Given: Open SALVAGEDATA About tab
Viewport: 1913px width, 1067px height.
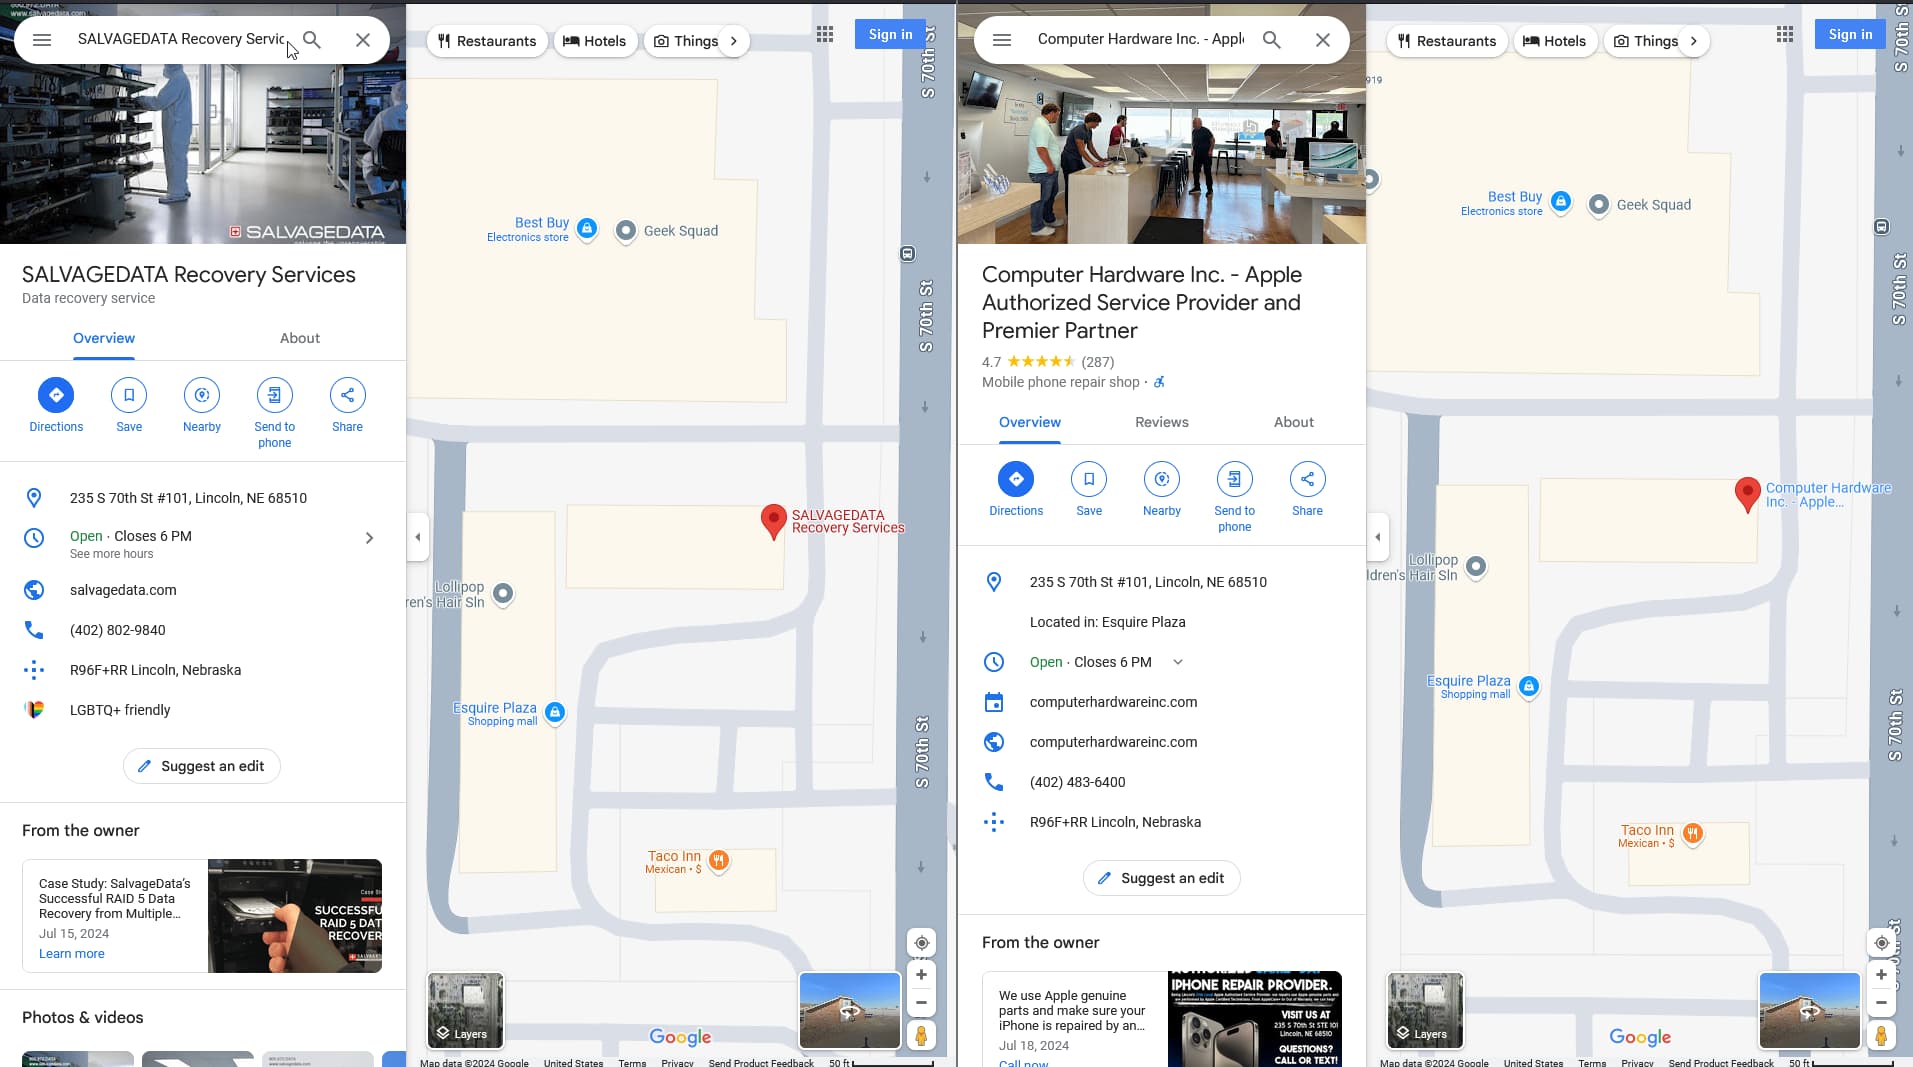Looking at the screenshot, I should click(300, 338).
